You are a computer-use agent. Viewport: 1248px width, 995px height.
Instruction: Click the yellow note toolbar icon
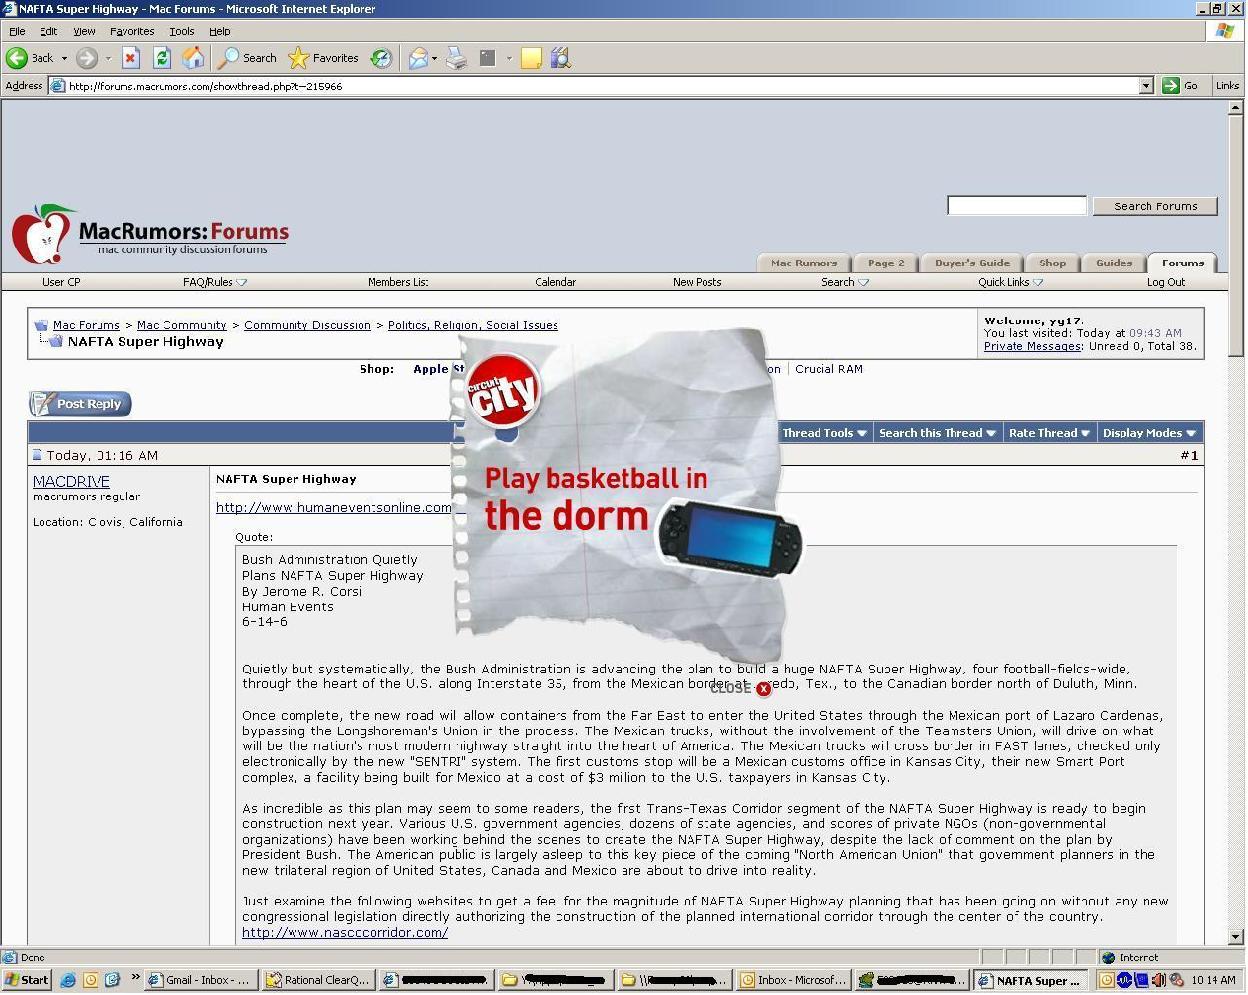point(531,58)
